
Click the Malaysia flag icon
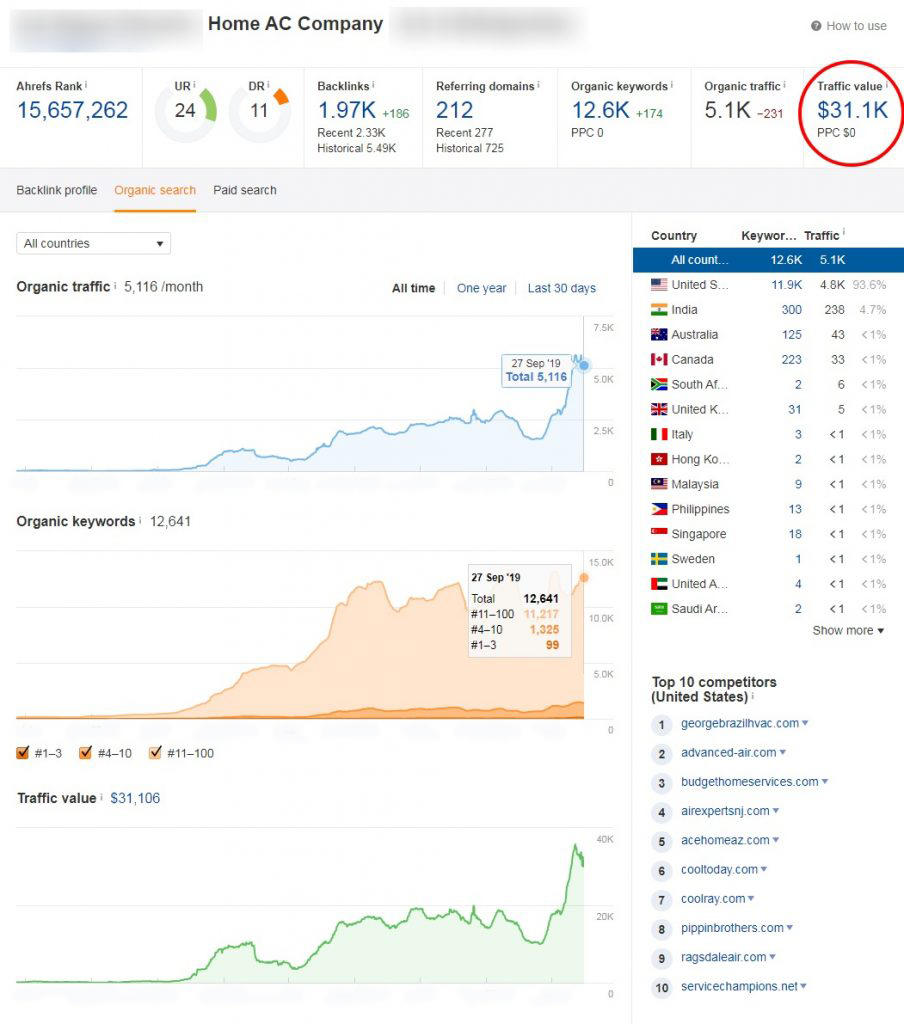[659, 484]
